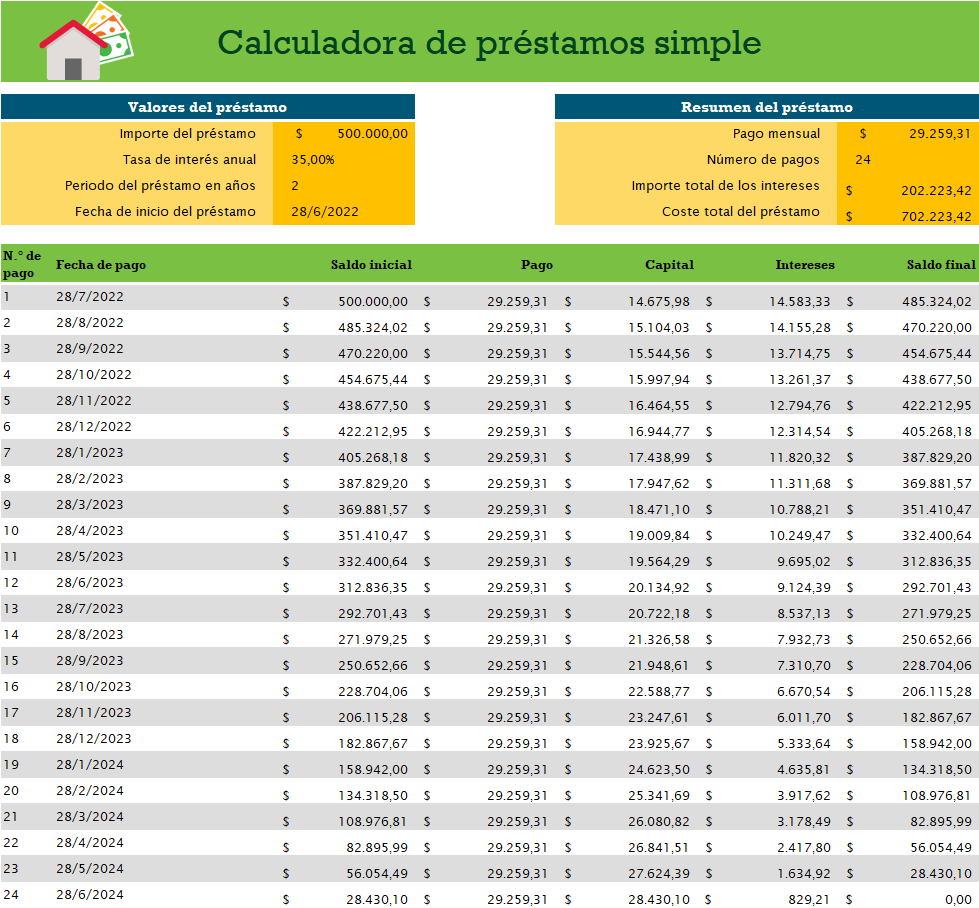Viewport: 979px width, 908px height.
Task: Select ending balance 422.212,95 in payment row 5
Action: (x=937, y=406)
